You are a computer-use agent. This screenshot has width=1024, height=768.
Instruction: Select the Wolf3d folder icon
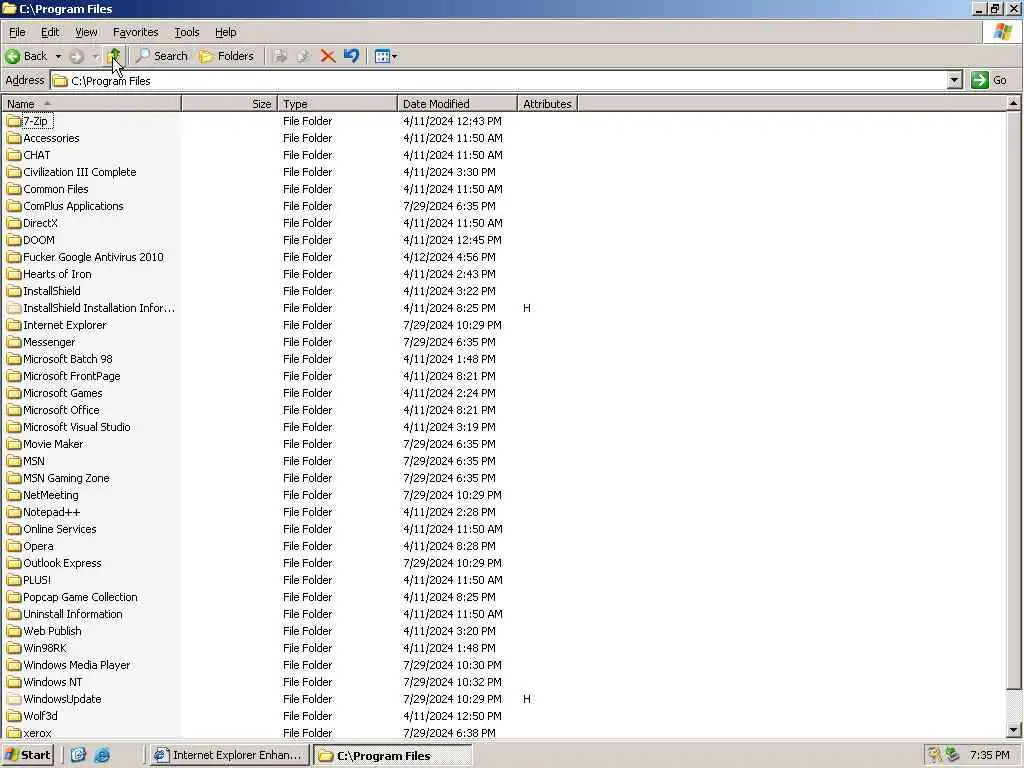click(x=14, y=716)
